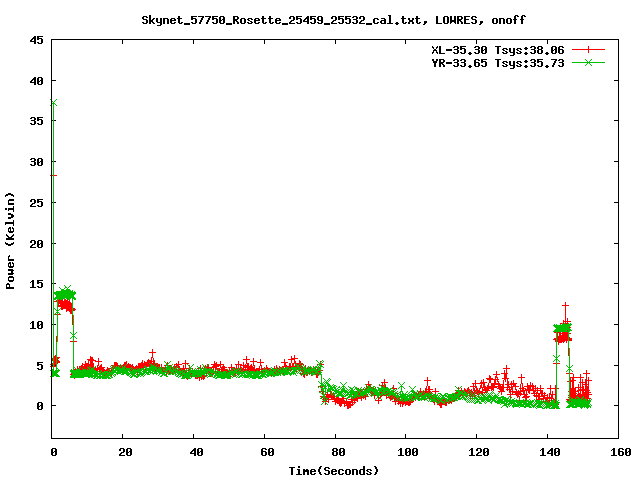Click the y-axis tick label 25
640x480 pixels.
click(36, 202)
